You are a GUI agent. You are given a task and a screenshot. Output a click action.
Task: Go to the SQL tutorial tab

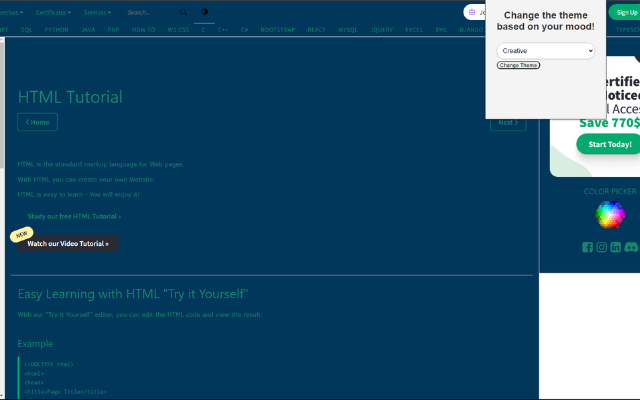(x=27, y=30)
